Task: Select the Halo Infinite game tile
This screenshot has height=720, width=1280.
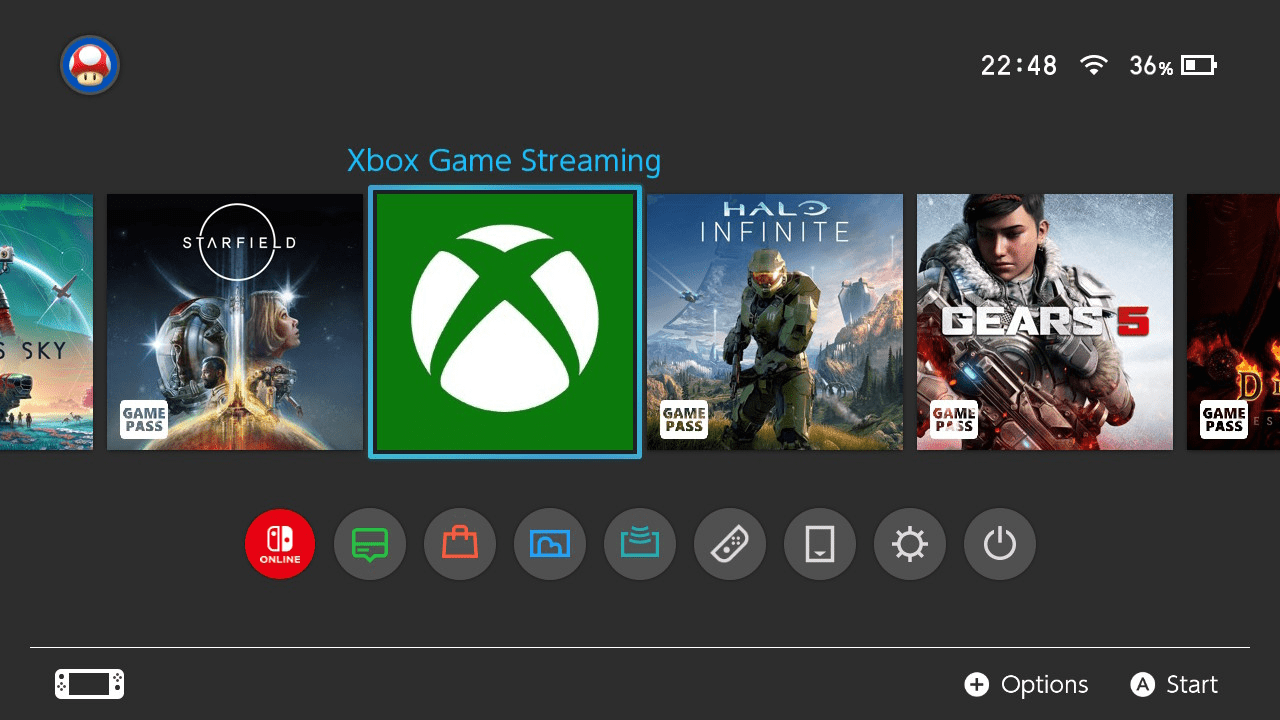Action: (775, 322)
